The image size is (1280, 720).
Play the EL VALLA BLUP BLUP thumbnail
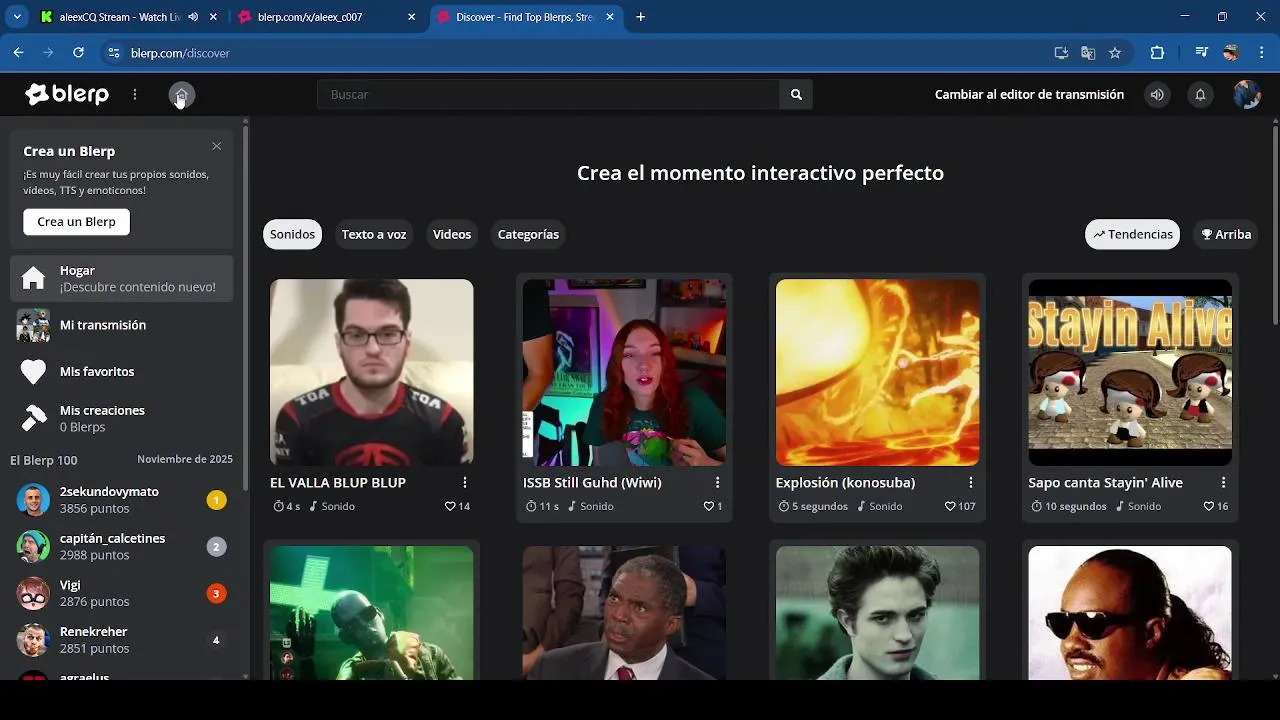(x=372, y=372)
